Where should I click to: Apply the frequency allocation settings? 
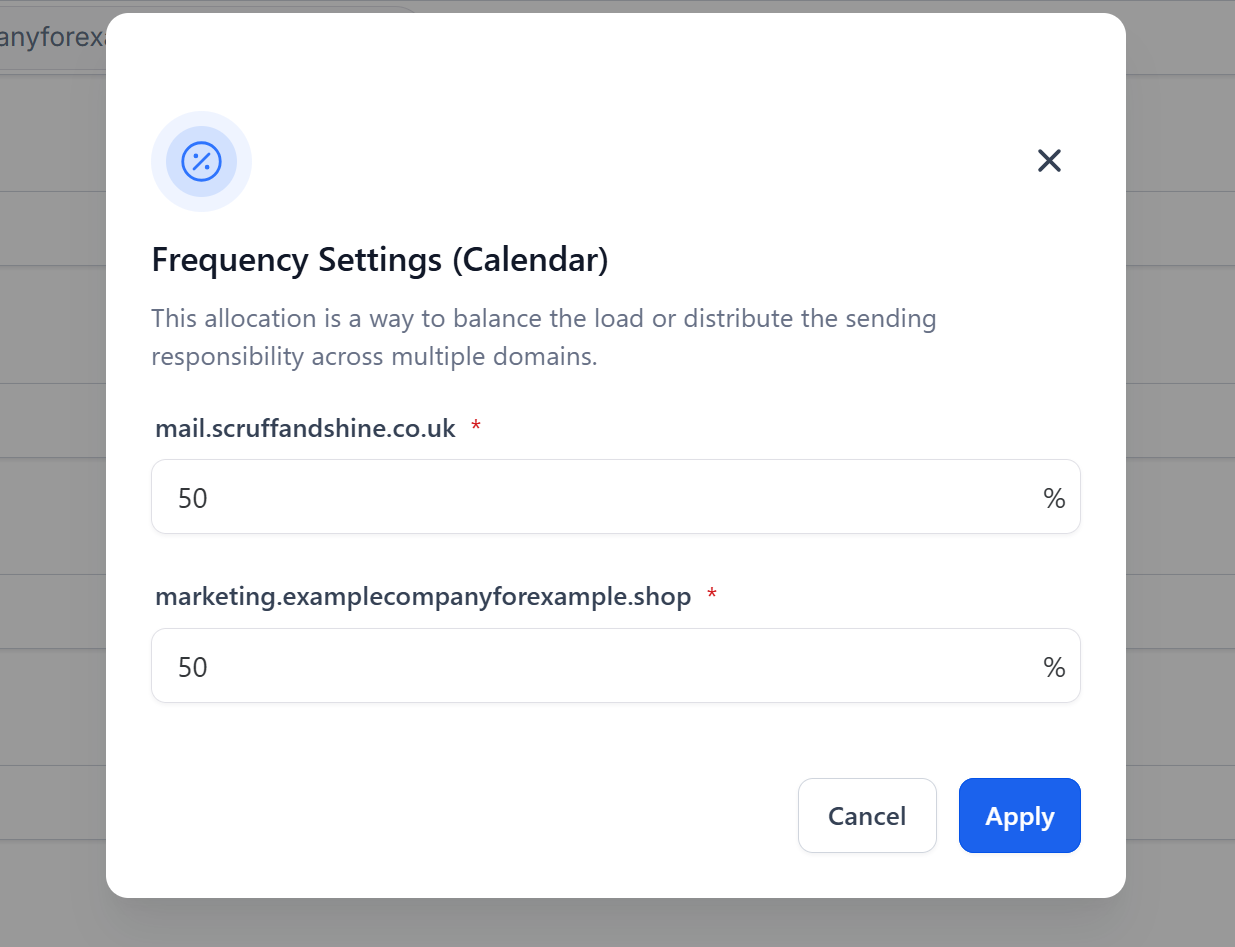1019,815
